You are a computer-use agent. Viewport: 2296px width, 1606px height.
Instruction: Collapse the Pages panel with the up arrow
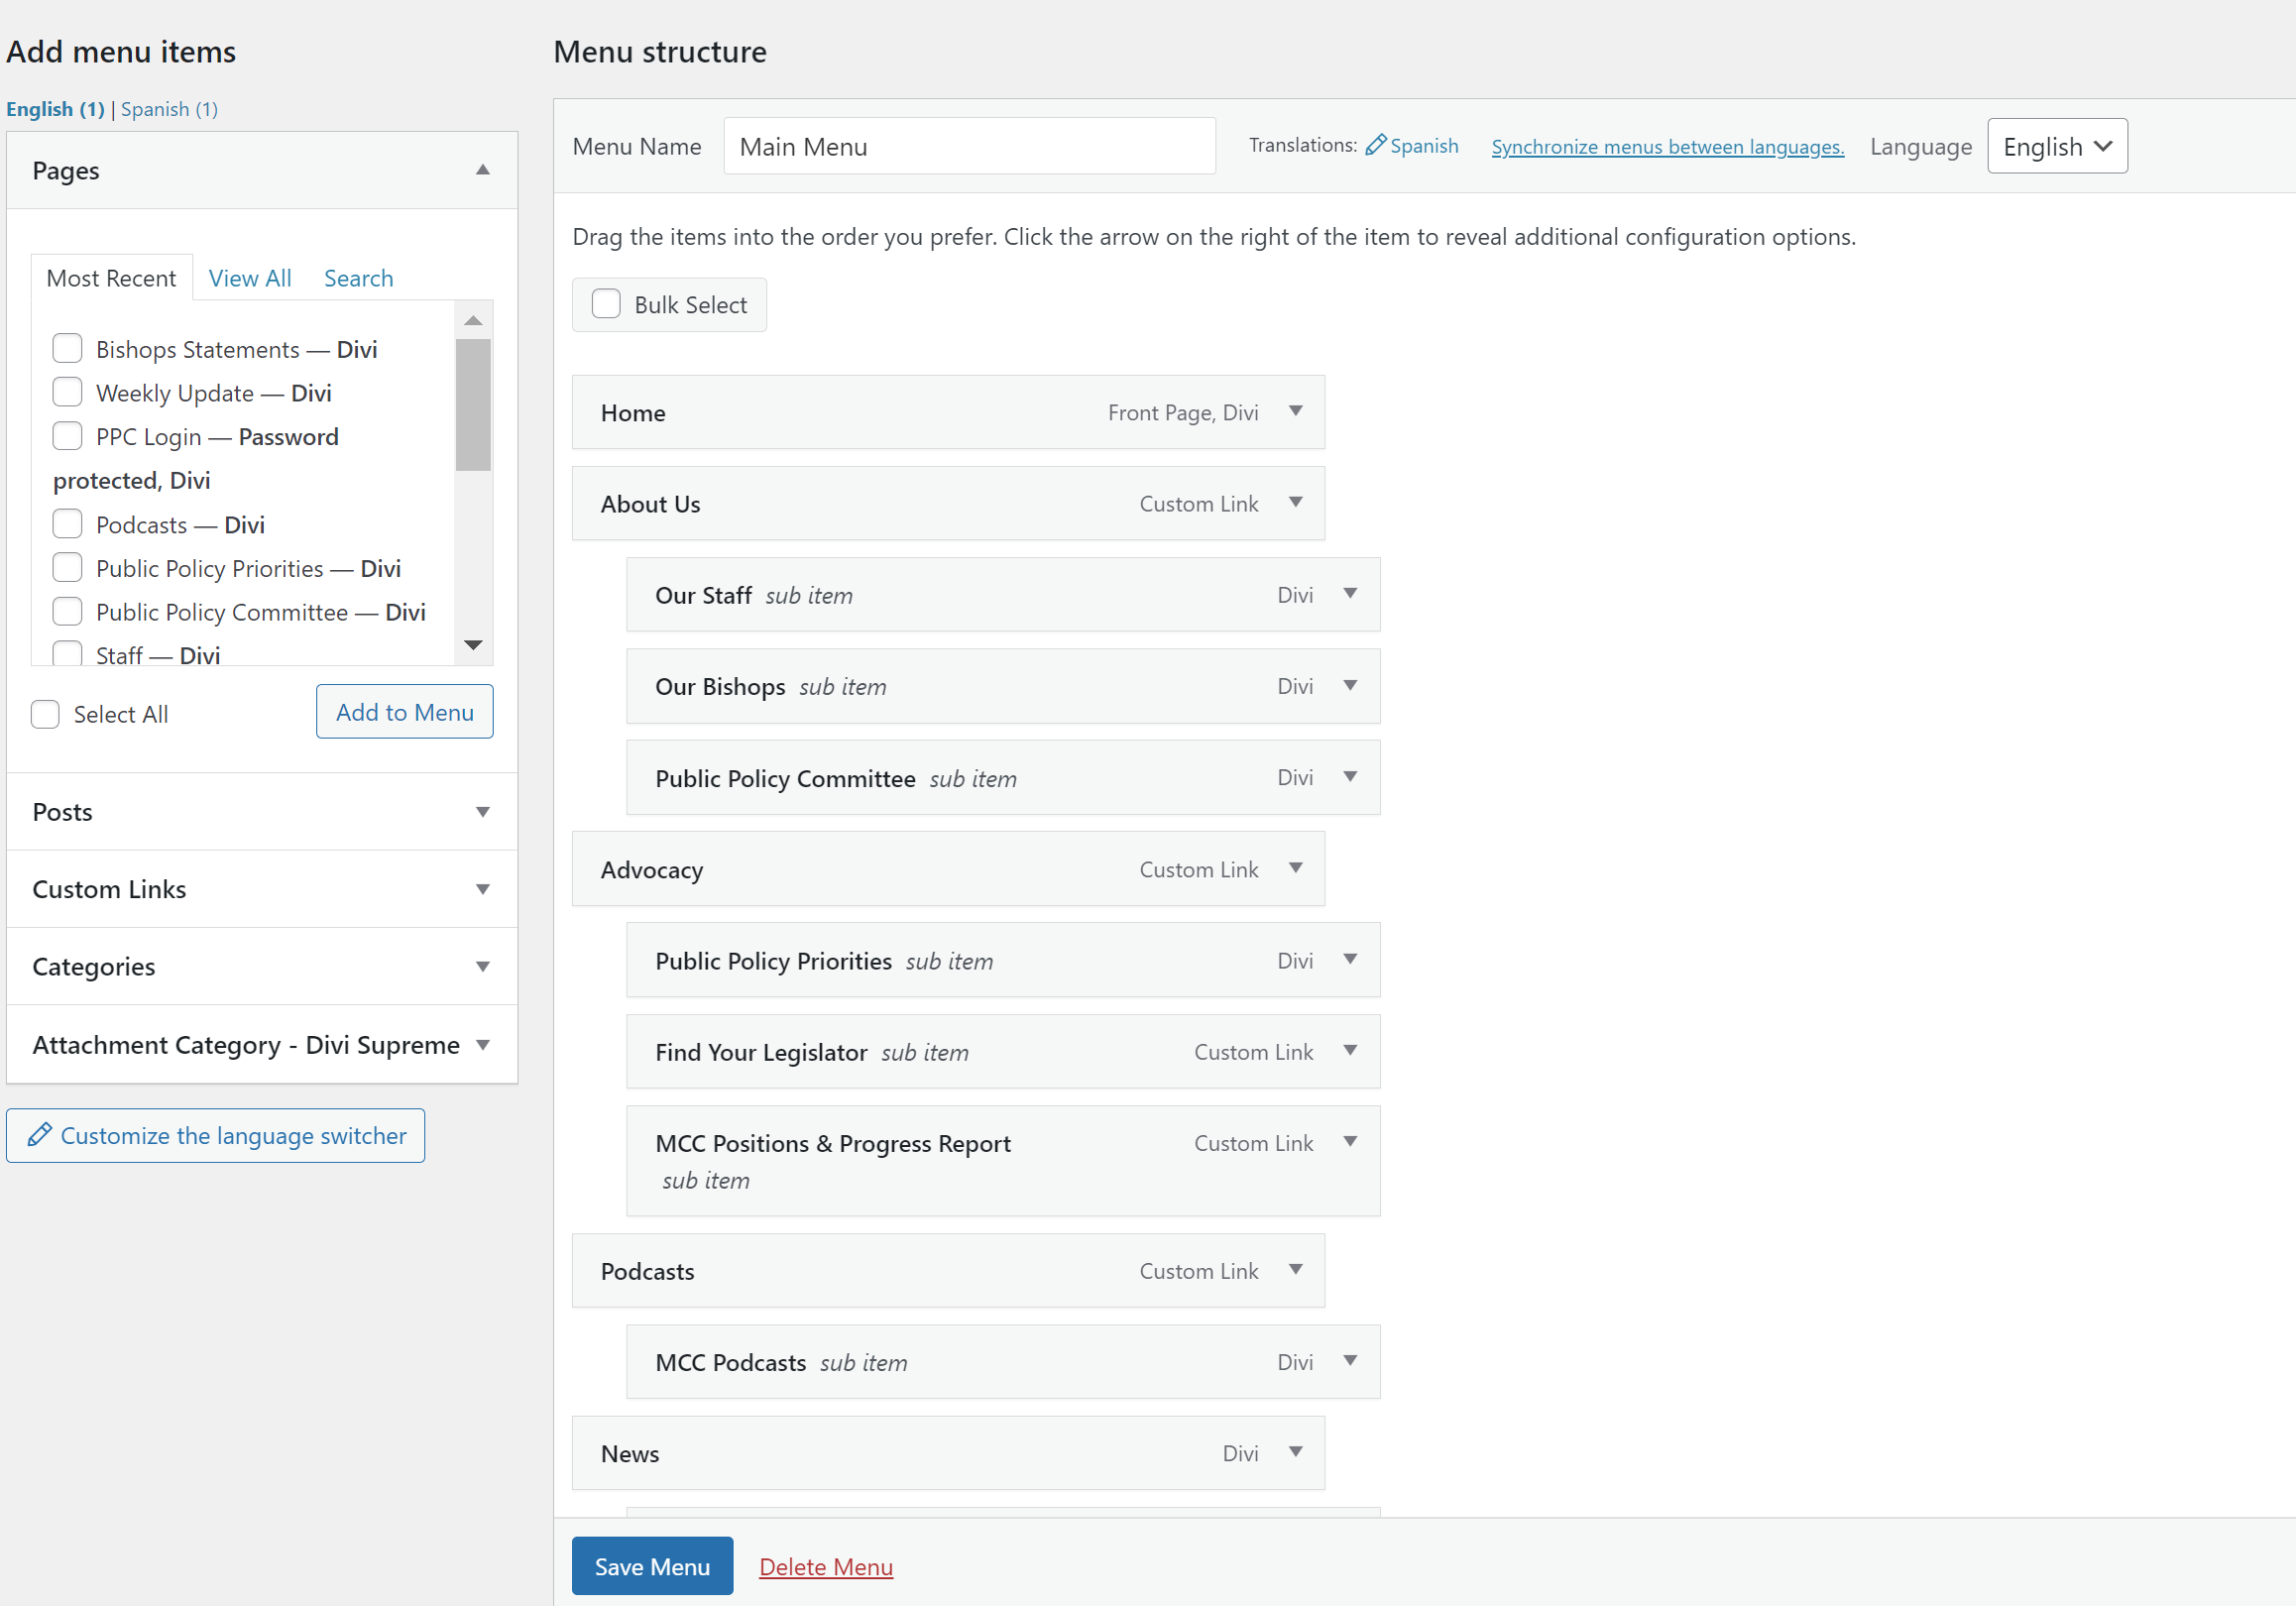[483, 170]
